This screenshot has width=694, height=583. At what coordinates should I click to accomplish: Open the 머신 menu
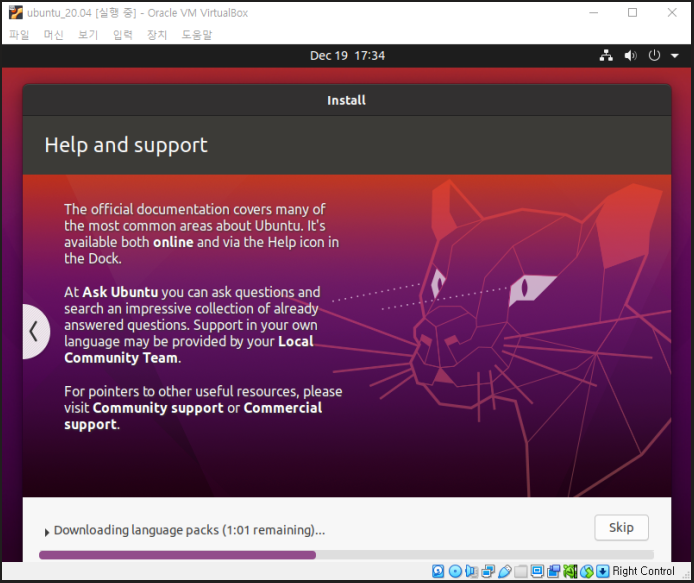point(54,35)
